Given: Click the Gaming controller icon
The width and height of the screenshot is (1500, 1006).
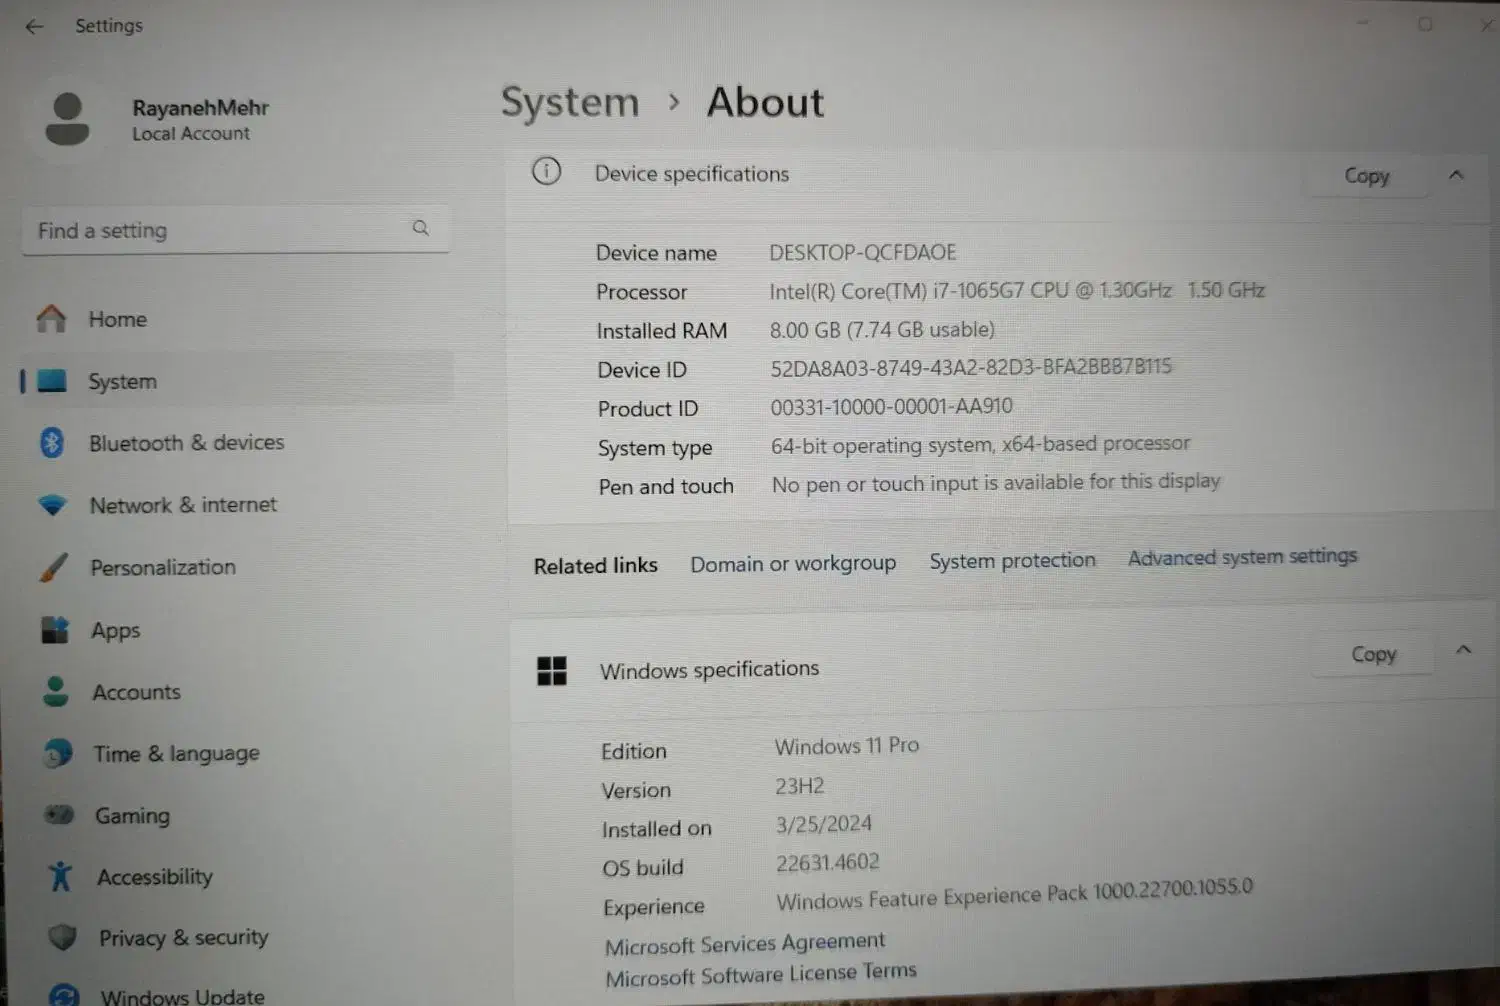Looking at the screenshot, I should [x=59, y=815].
